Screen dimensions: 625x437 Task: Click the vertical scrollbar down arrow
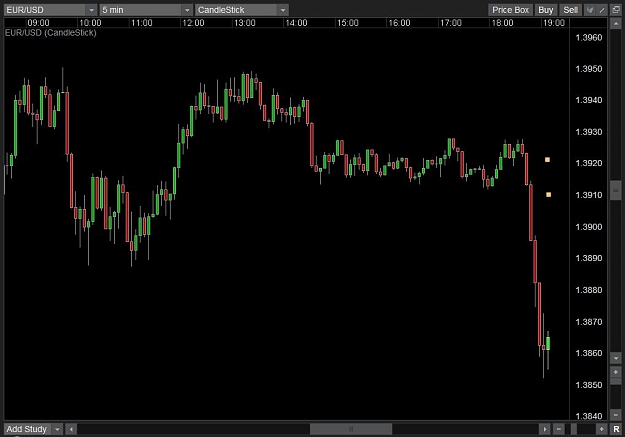tap(615, 358)
